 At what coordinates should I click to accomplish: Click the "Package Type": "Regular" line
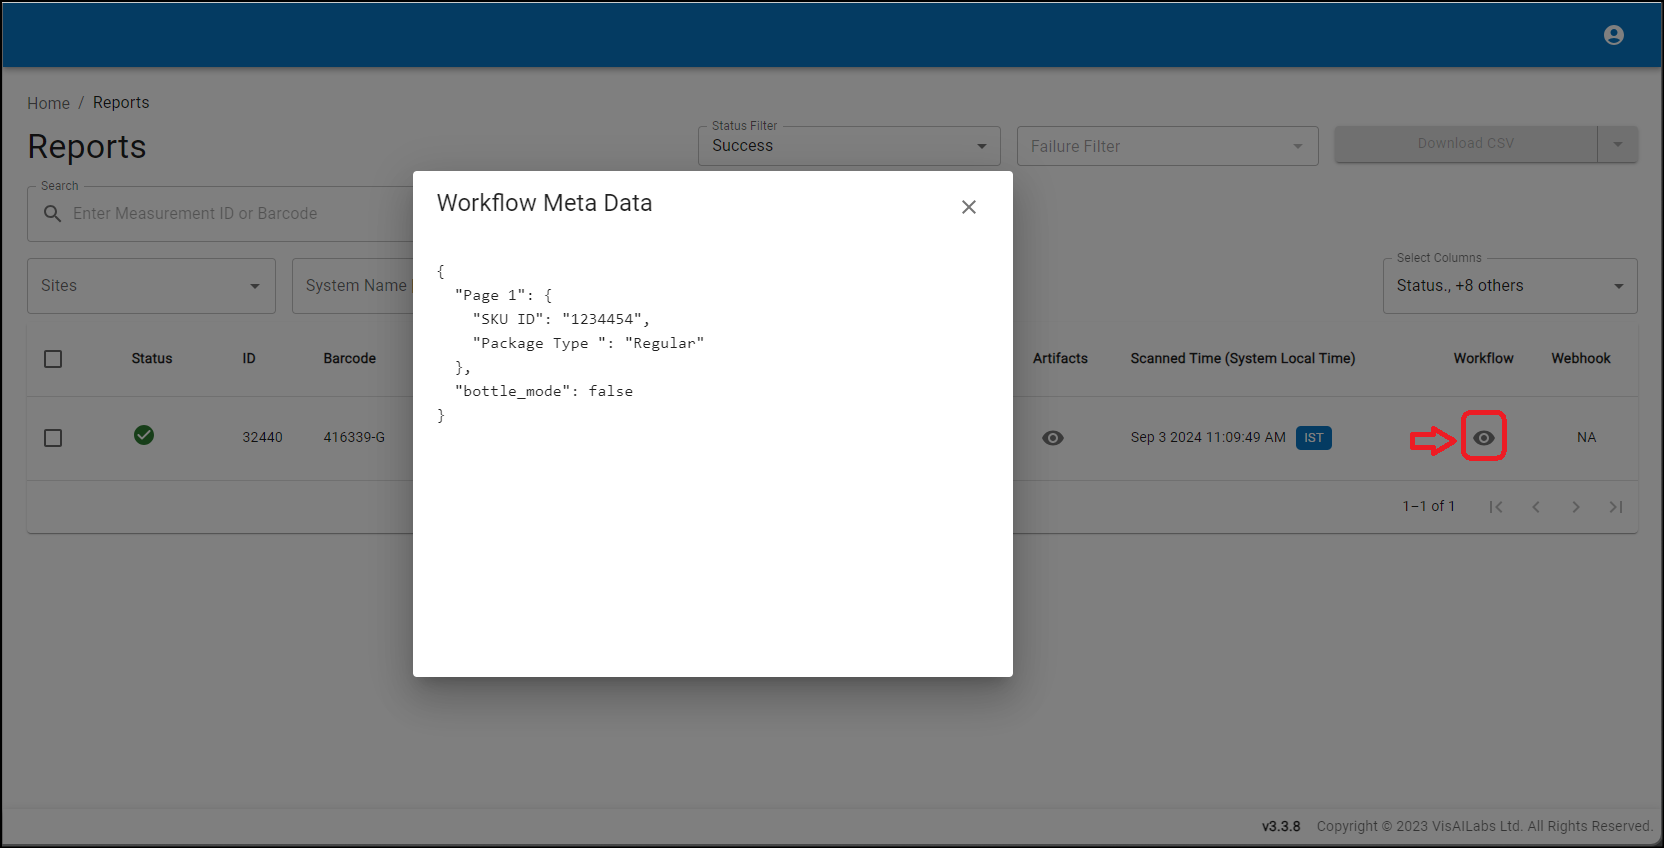(589, 343)
